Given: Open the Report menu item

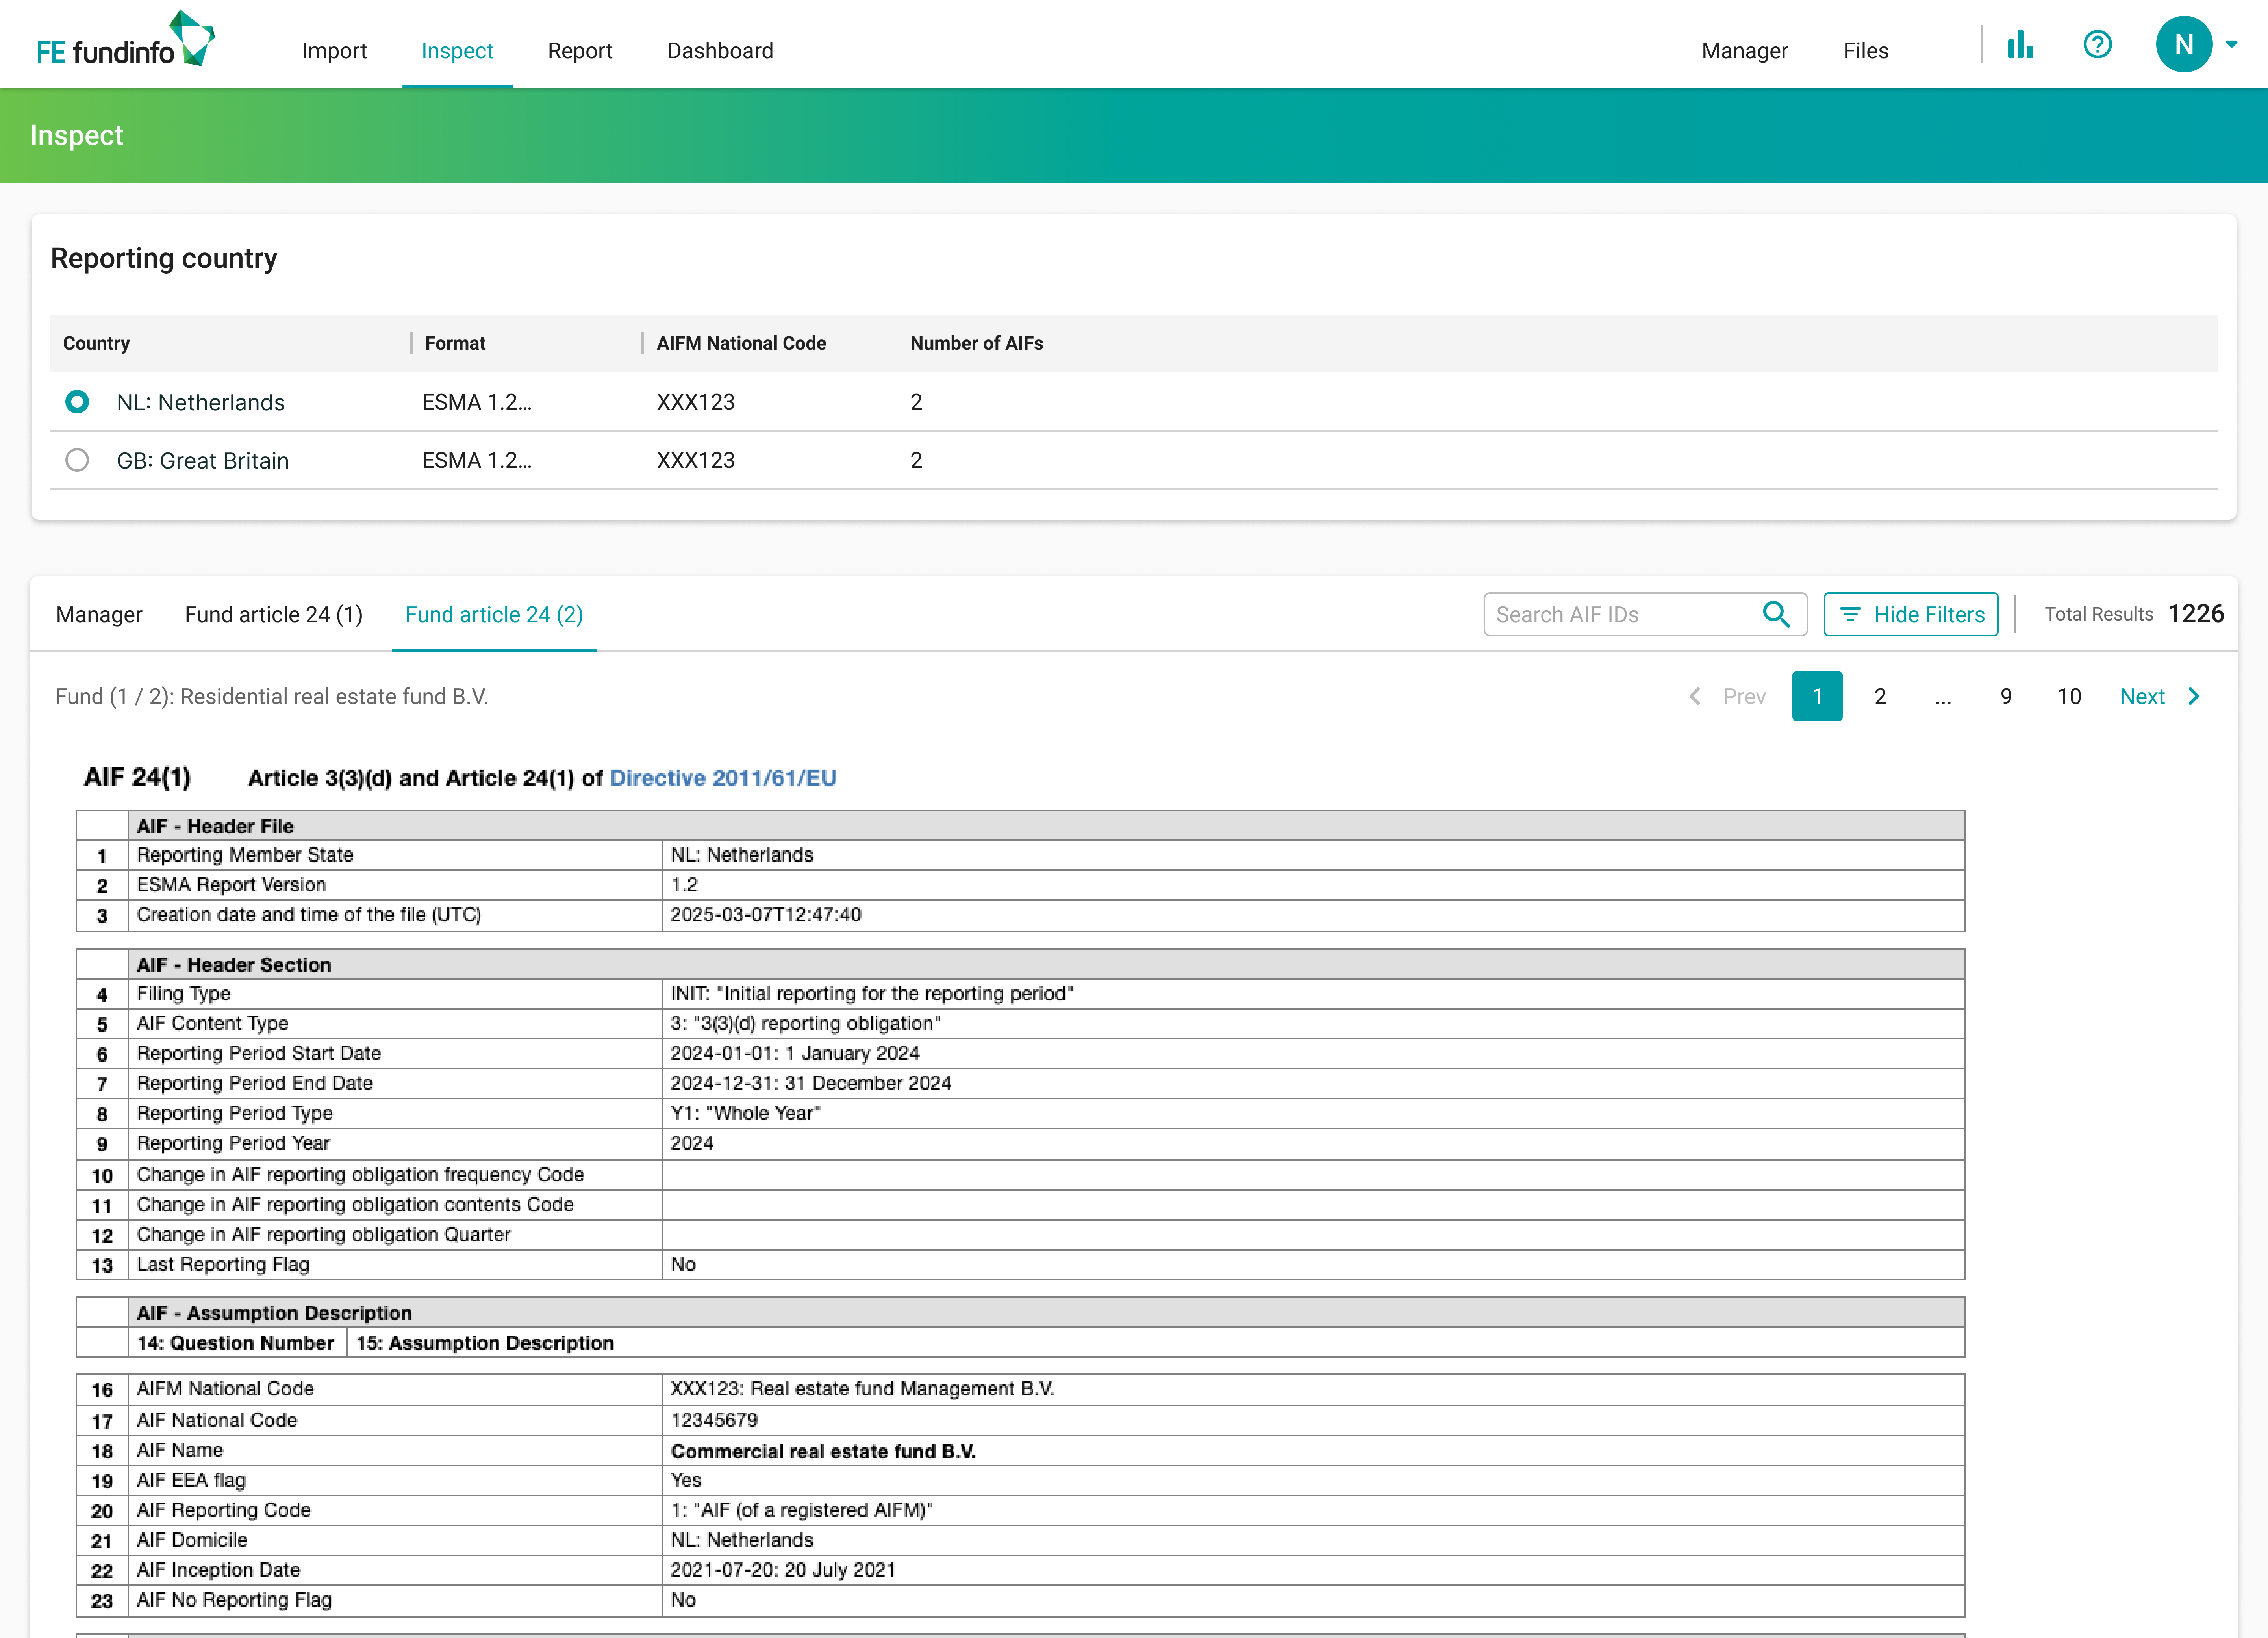Looking at the screenshot, I should point(580,51).
